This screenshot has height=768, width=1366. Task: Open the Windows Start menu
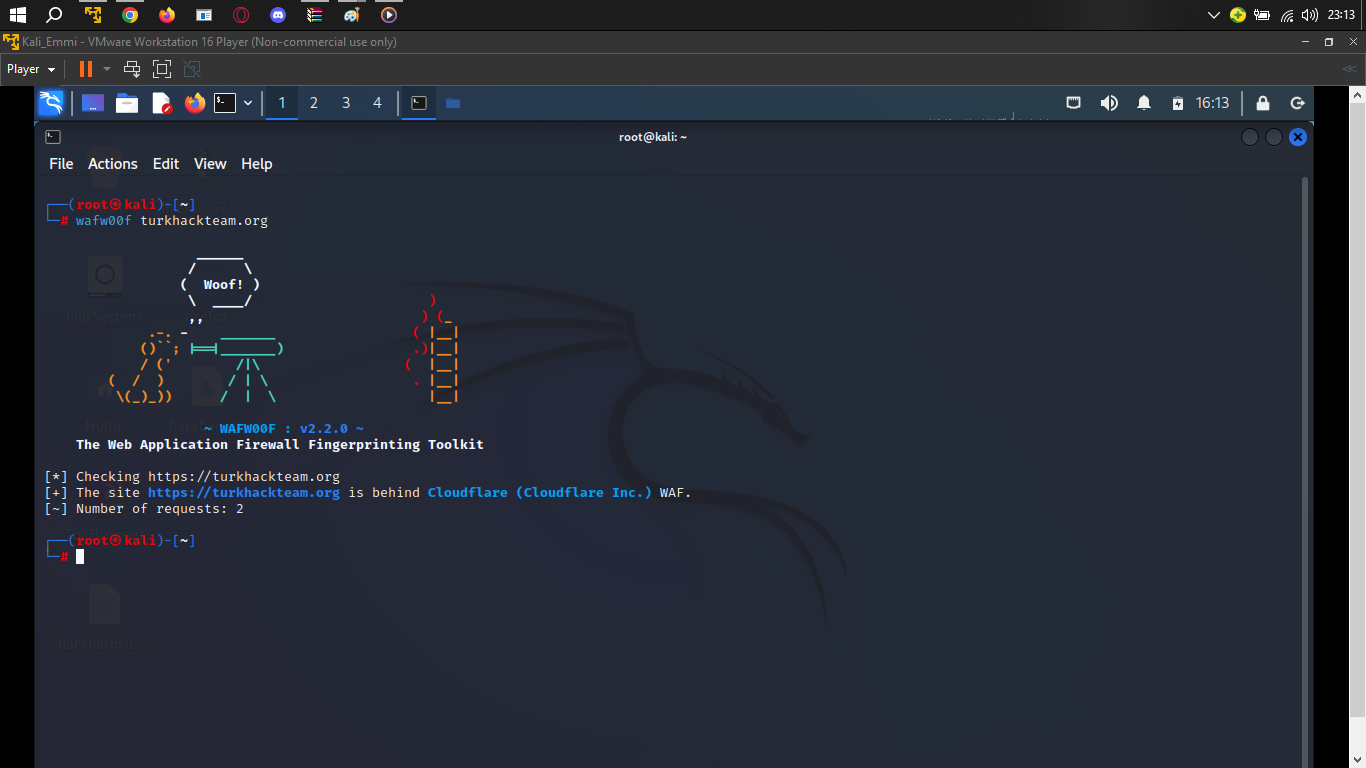click(x=17, y=15)
